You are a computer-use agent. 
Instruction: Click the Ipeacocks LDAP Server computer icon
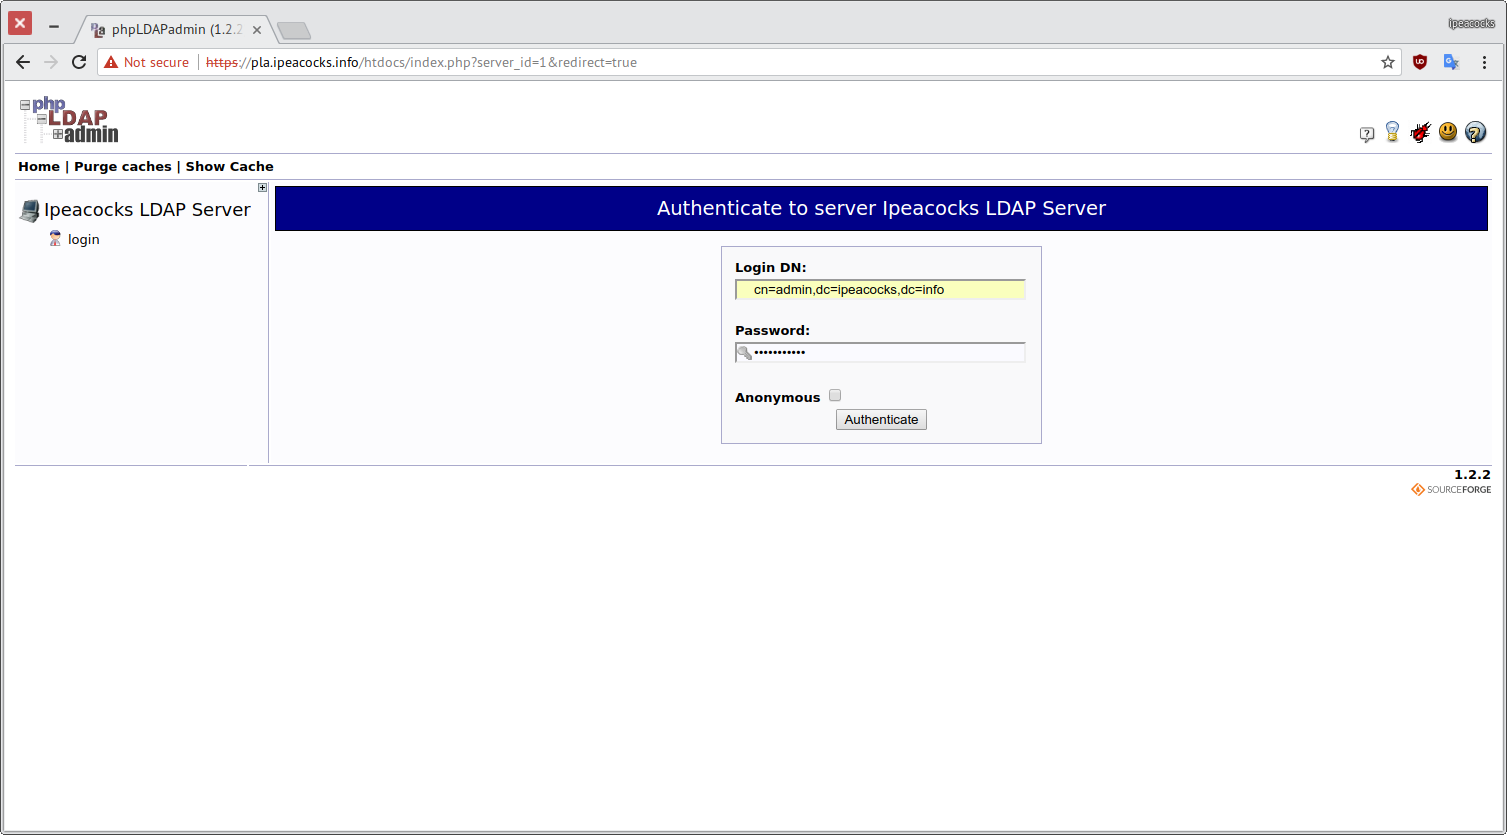coord(28,210)
